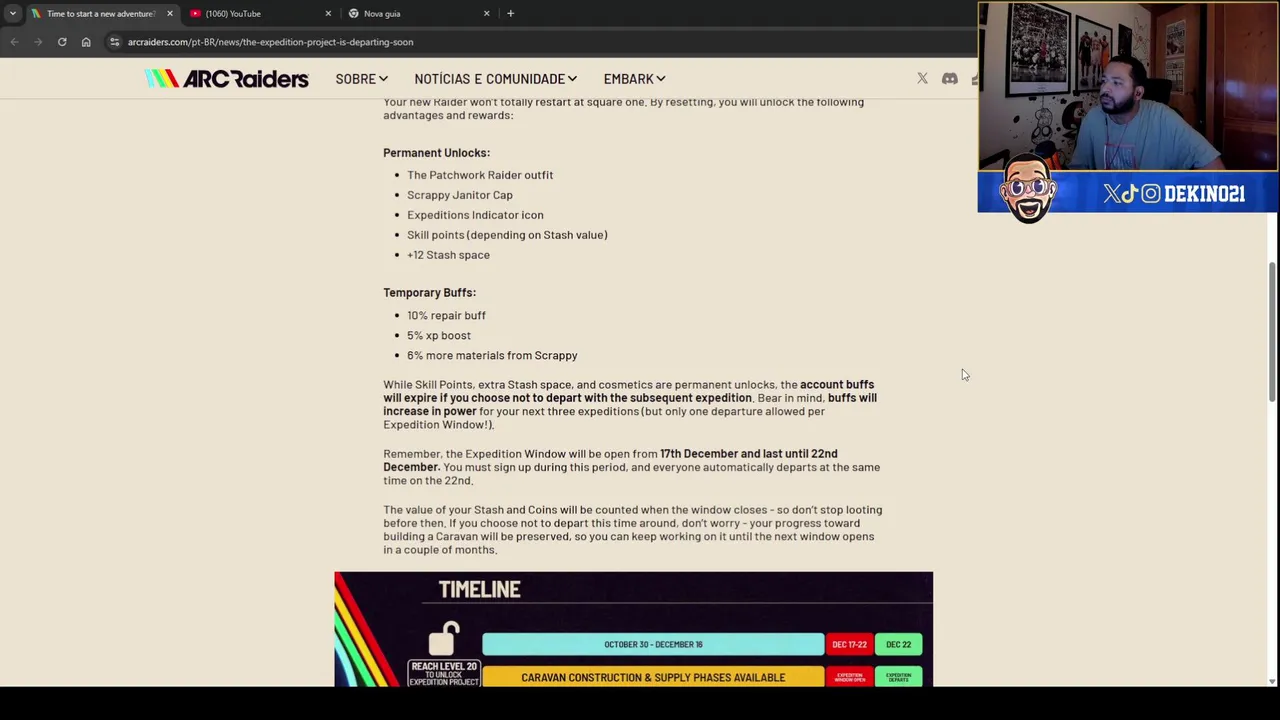Close the 'Time to start a new adventure' tab
1280x720 pixels.
click(x=169, y=14)
